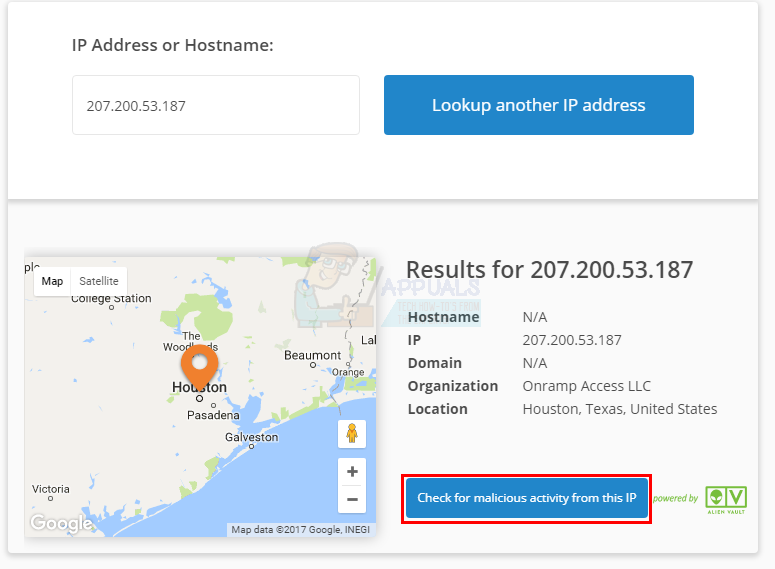Viewport: 775px width, 569px height.
Task: Focus the IP Address or Hostname field
Action: 215,105
